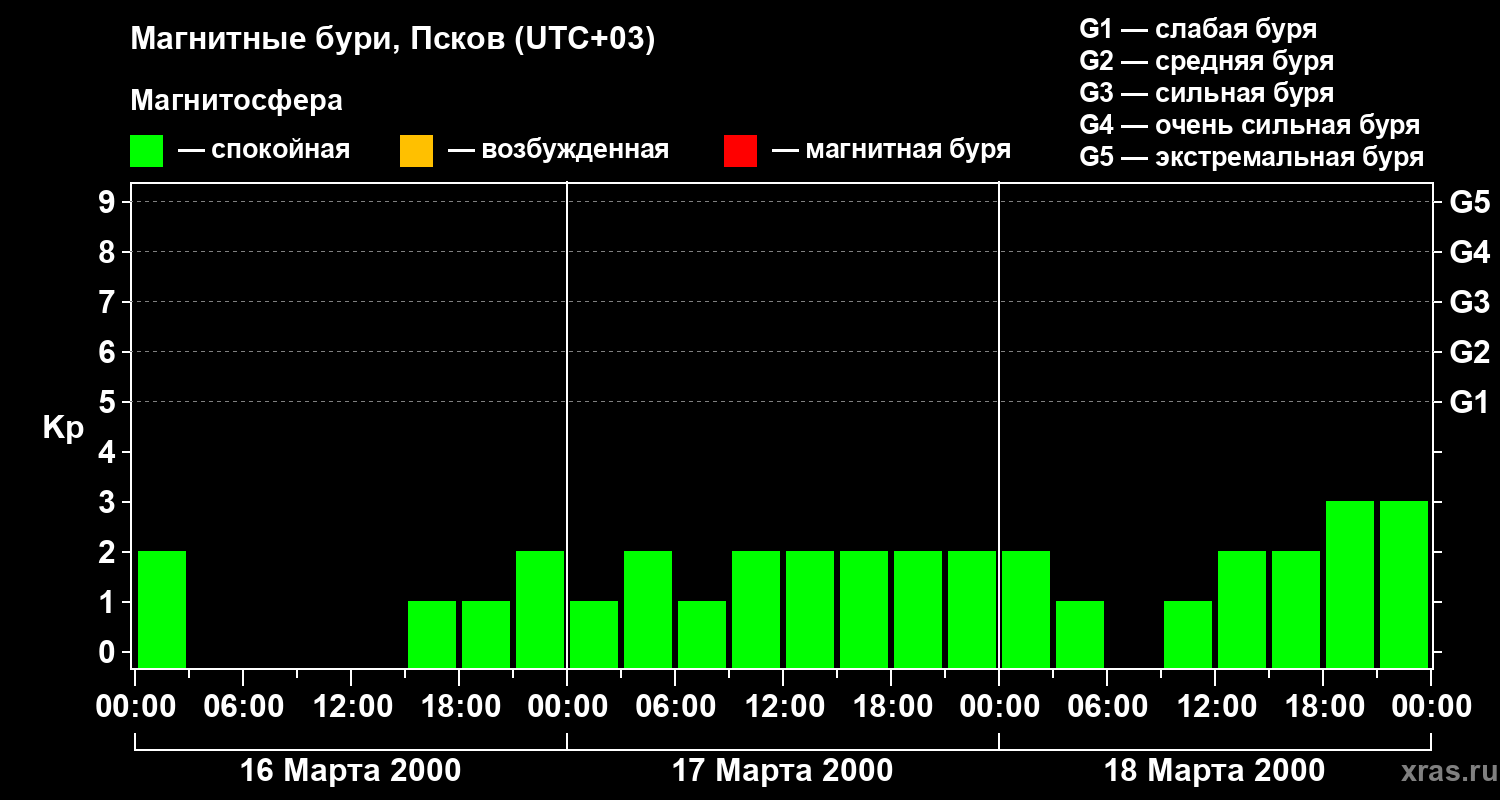Click the Kp 1 bar at 06:00–09:00 on 17 March
Image resolution: width=1500 pixels, height=800 pixels.
702,633
